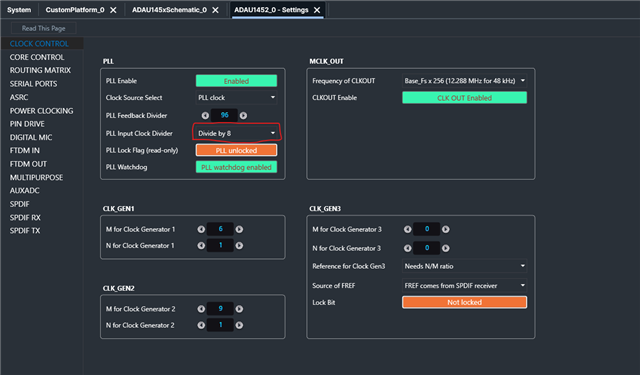Open FTDM IN settings page
Viewport: 640px width, 375px height.
tap(24, 150)
